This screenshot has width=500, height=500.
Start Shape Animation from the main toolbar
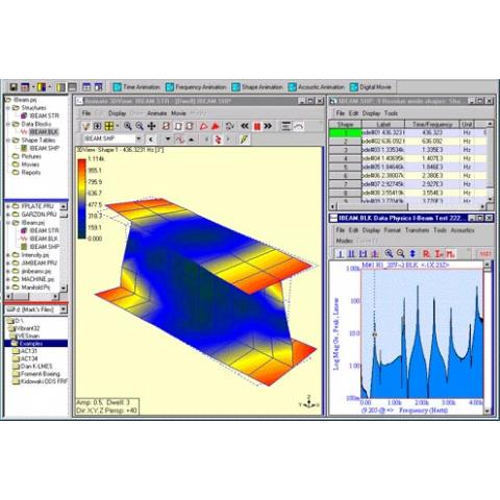click(x=257, y=87)
